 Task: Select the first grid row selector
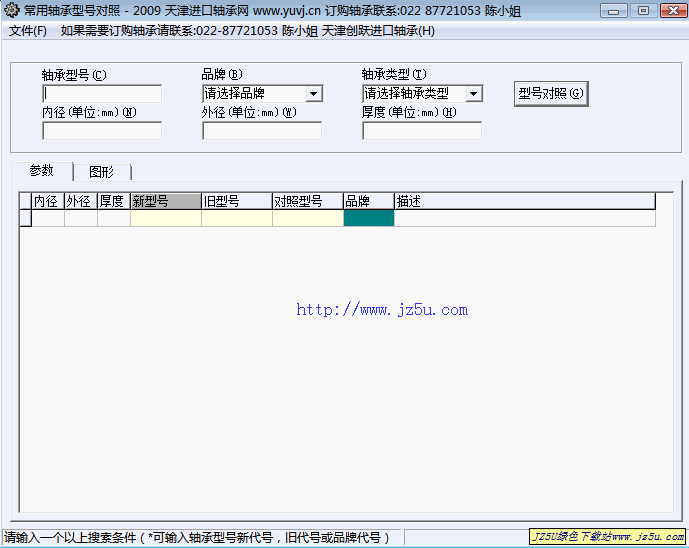pyautogui.click(x=25, y=218)
